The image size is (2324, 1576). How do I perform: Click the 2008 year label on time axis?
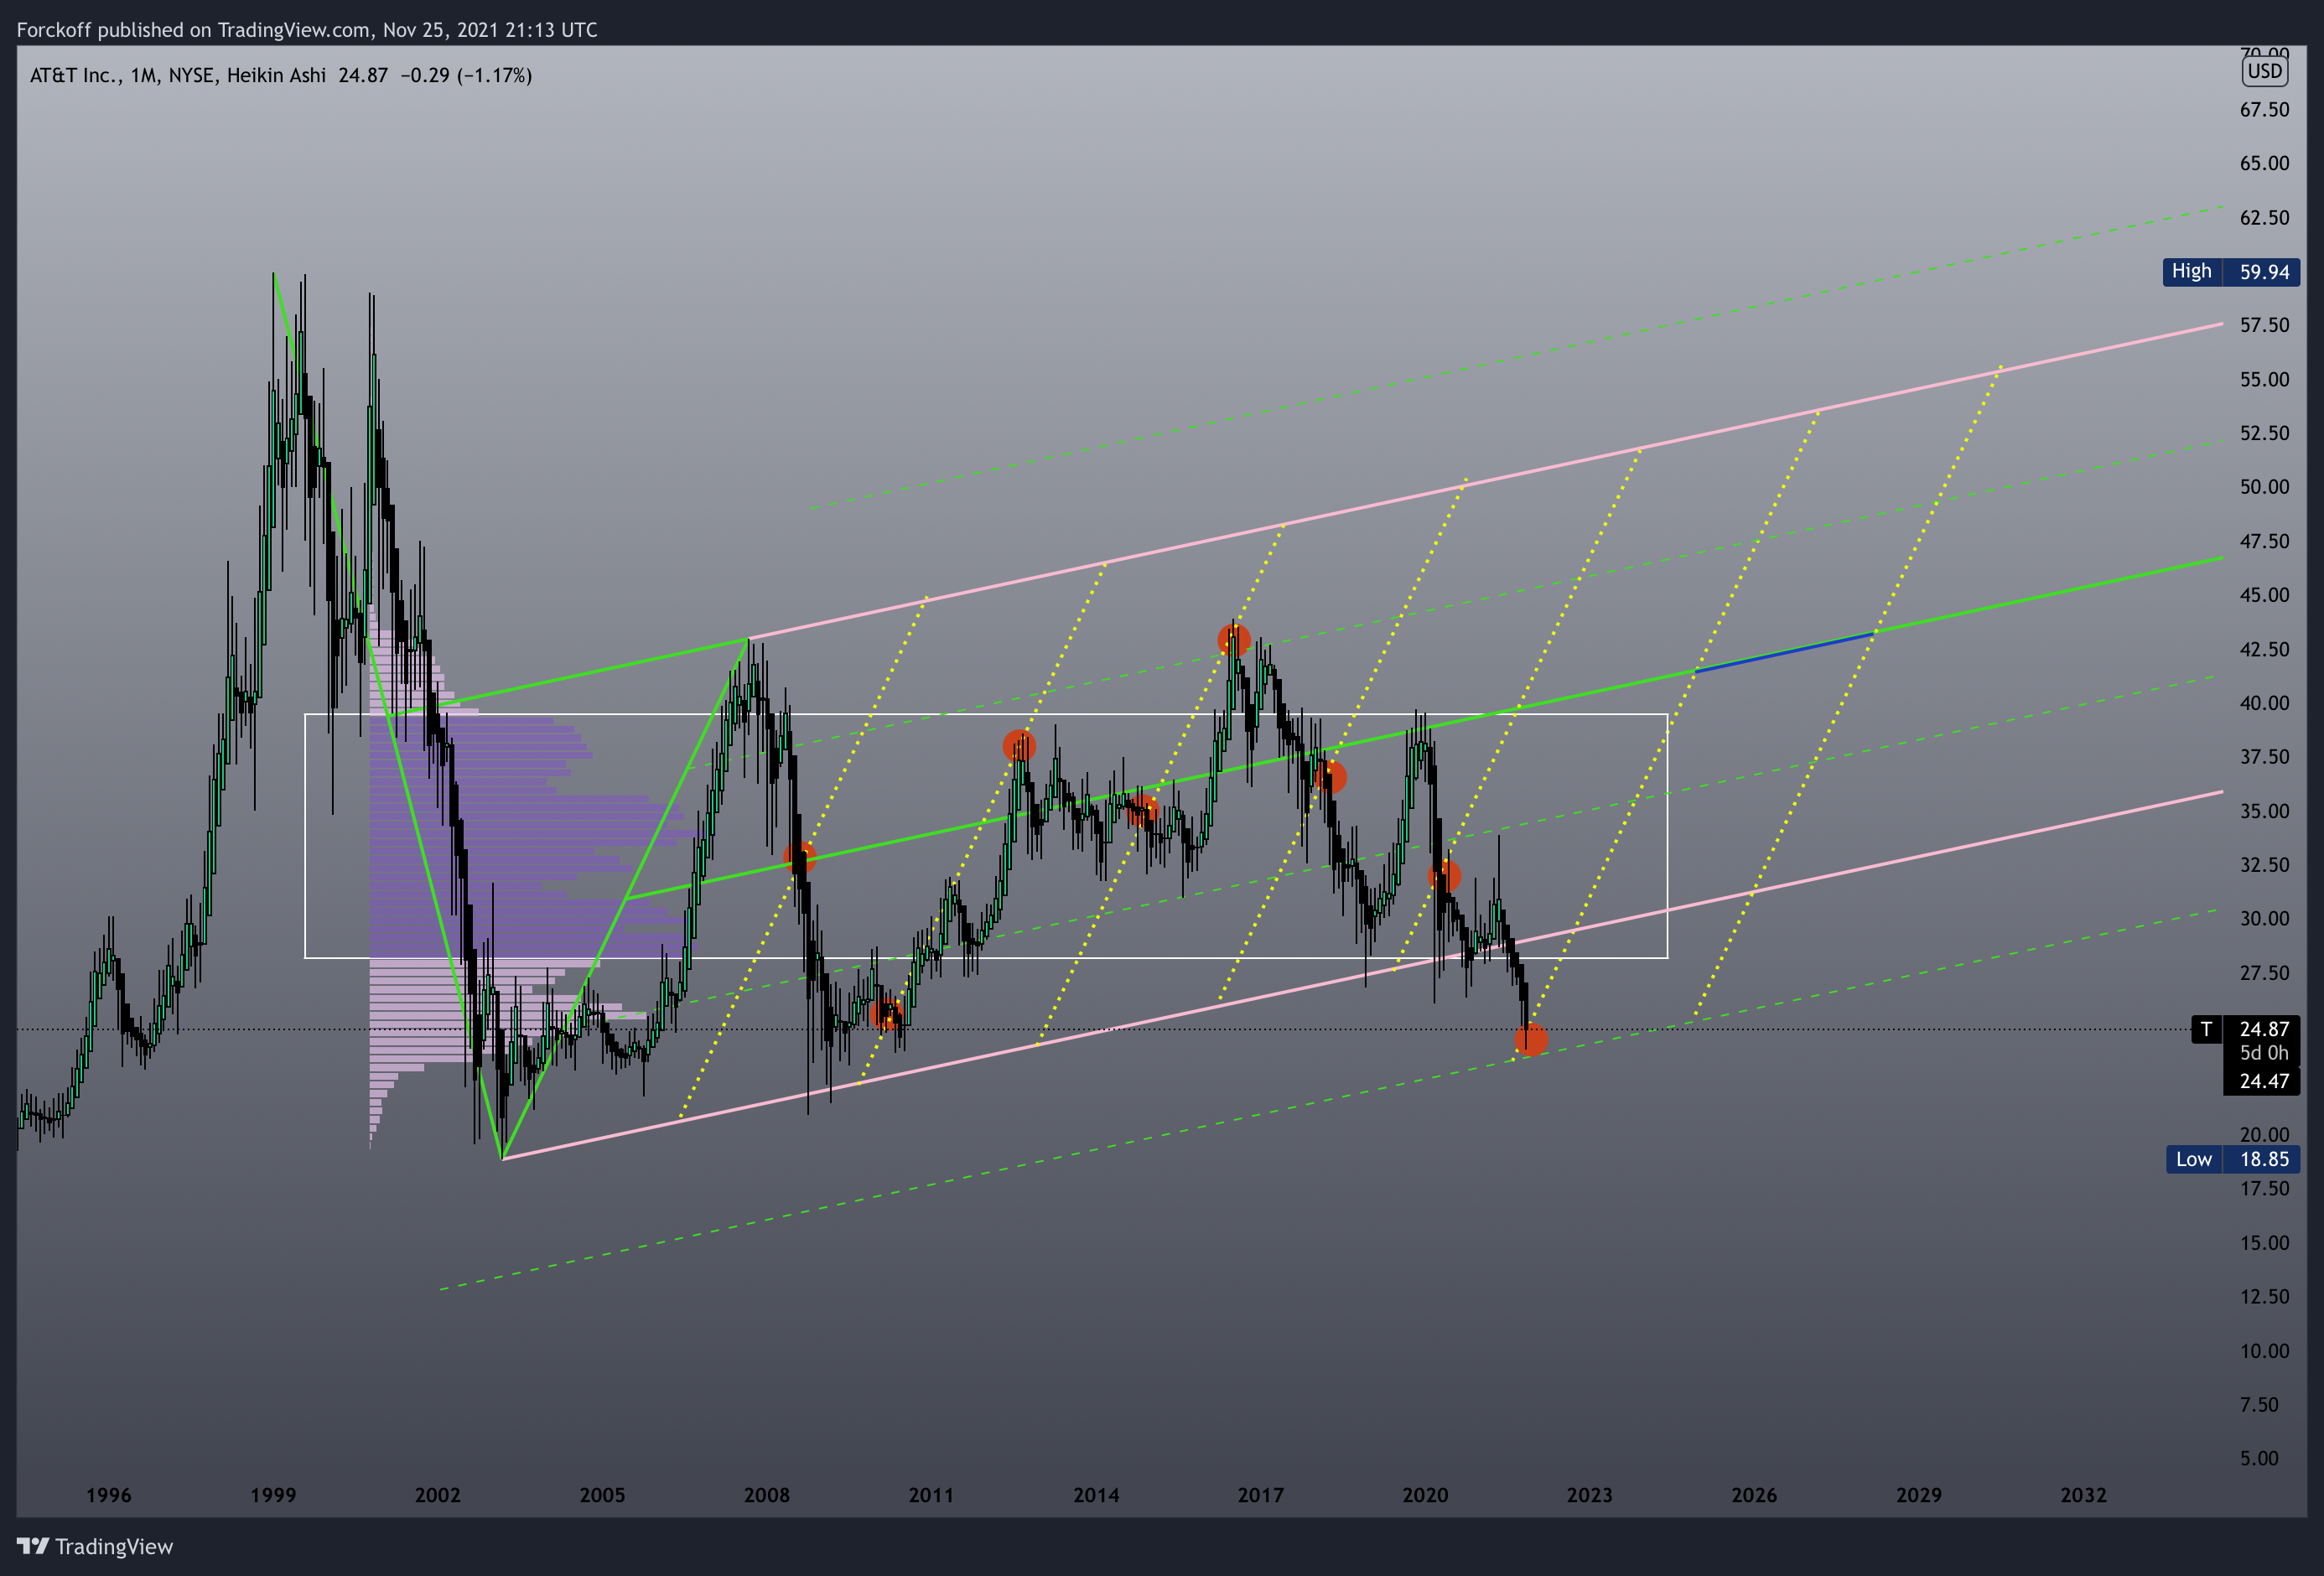tap(767, 1495)
